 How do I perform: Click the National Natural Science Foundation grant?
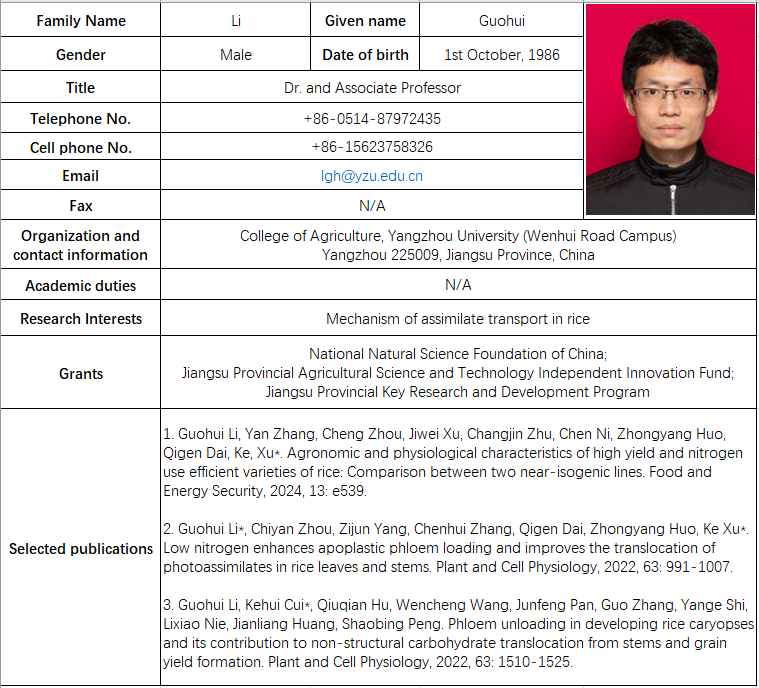click(x=458, y=354)
